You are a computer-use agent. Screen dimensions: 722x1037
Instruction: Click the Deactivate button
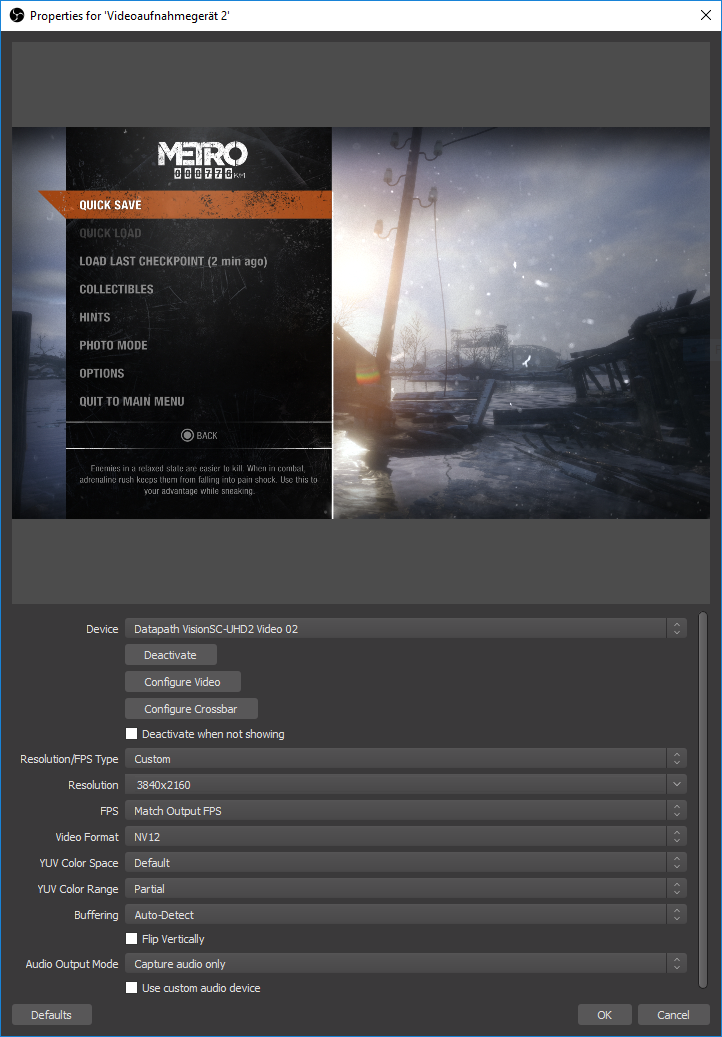point(171,655)
